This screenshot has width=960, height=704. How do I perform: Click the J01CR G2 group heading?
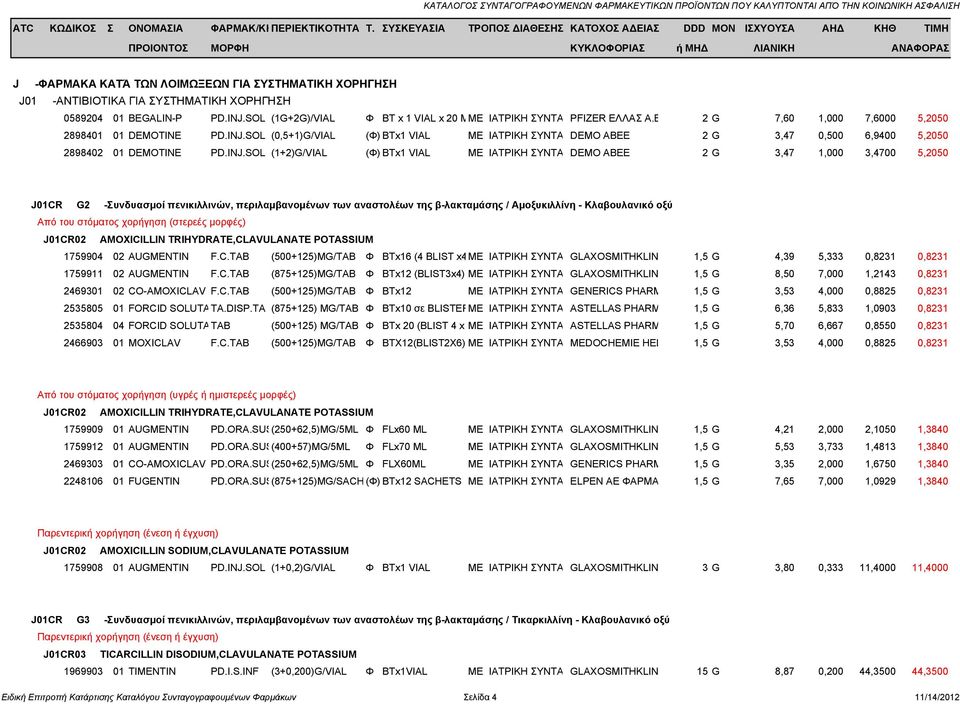pyautogui.click(x=351, y=205)
